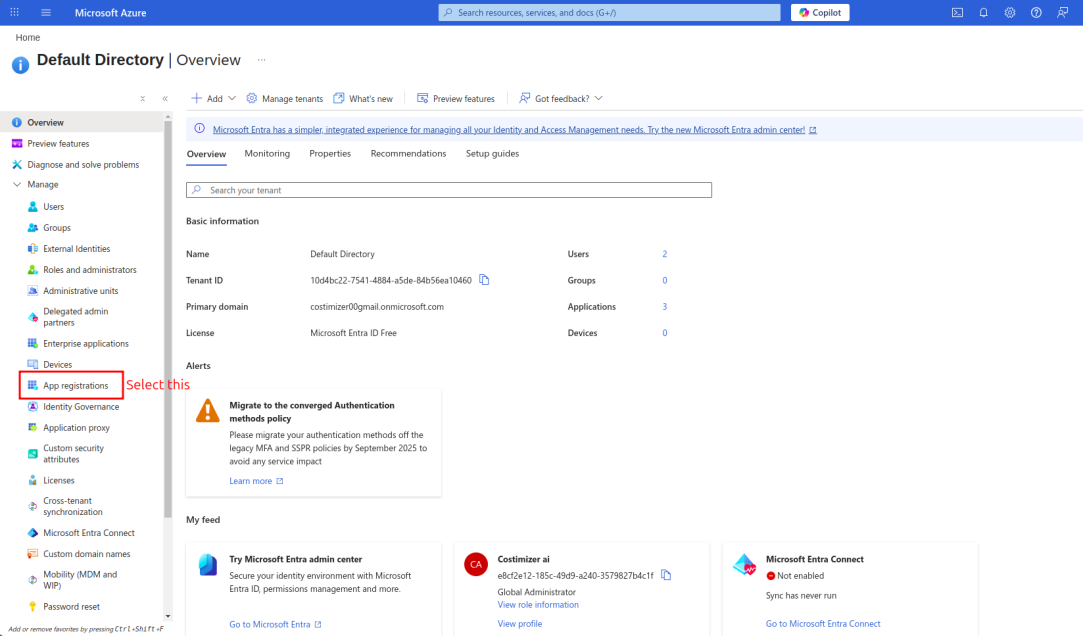
Task: Click the Administrative units icon
Action: (32, 291)
